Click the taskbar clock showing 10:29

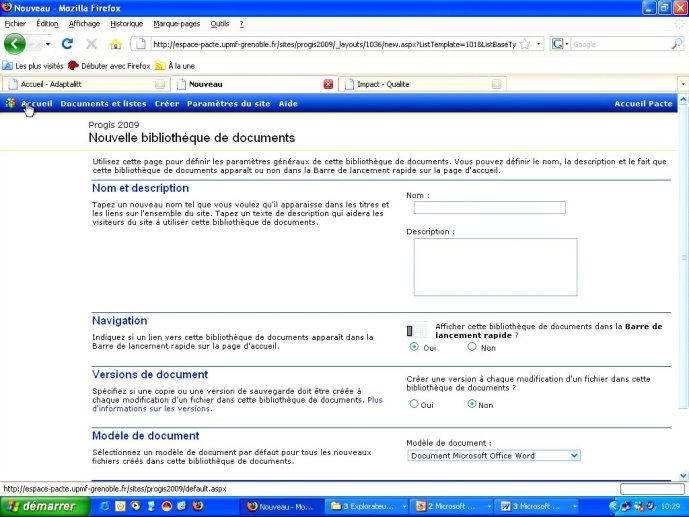click(670, 506)
